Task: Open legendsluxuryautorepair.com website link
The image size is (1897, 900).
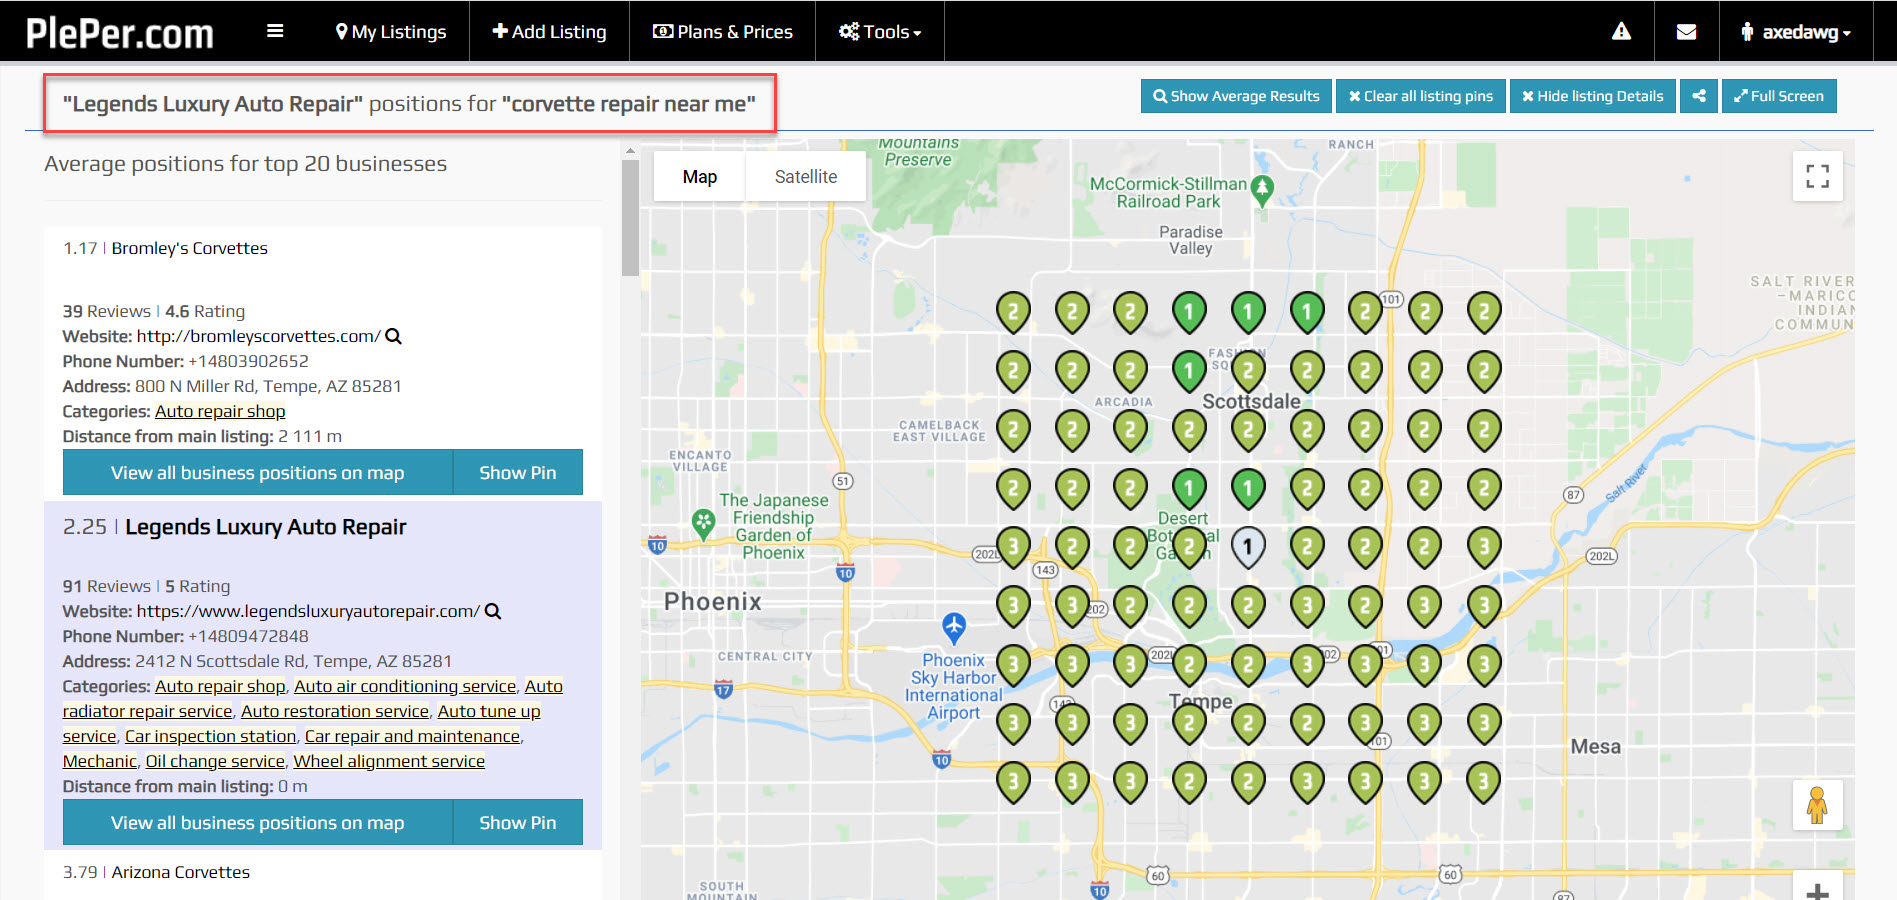Action: pos(308,611)
